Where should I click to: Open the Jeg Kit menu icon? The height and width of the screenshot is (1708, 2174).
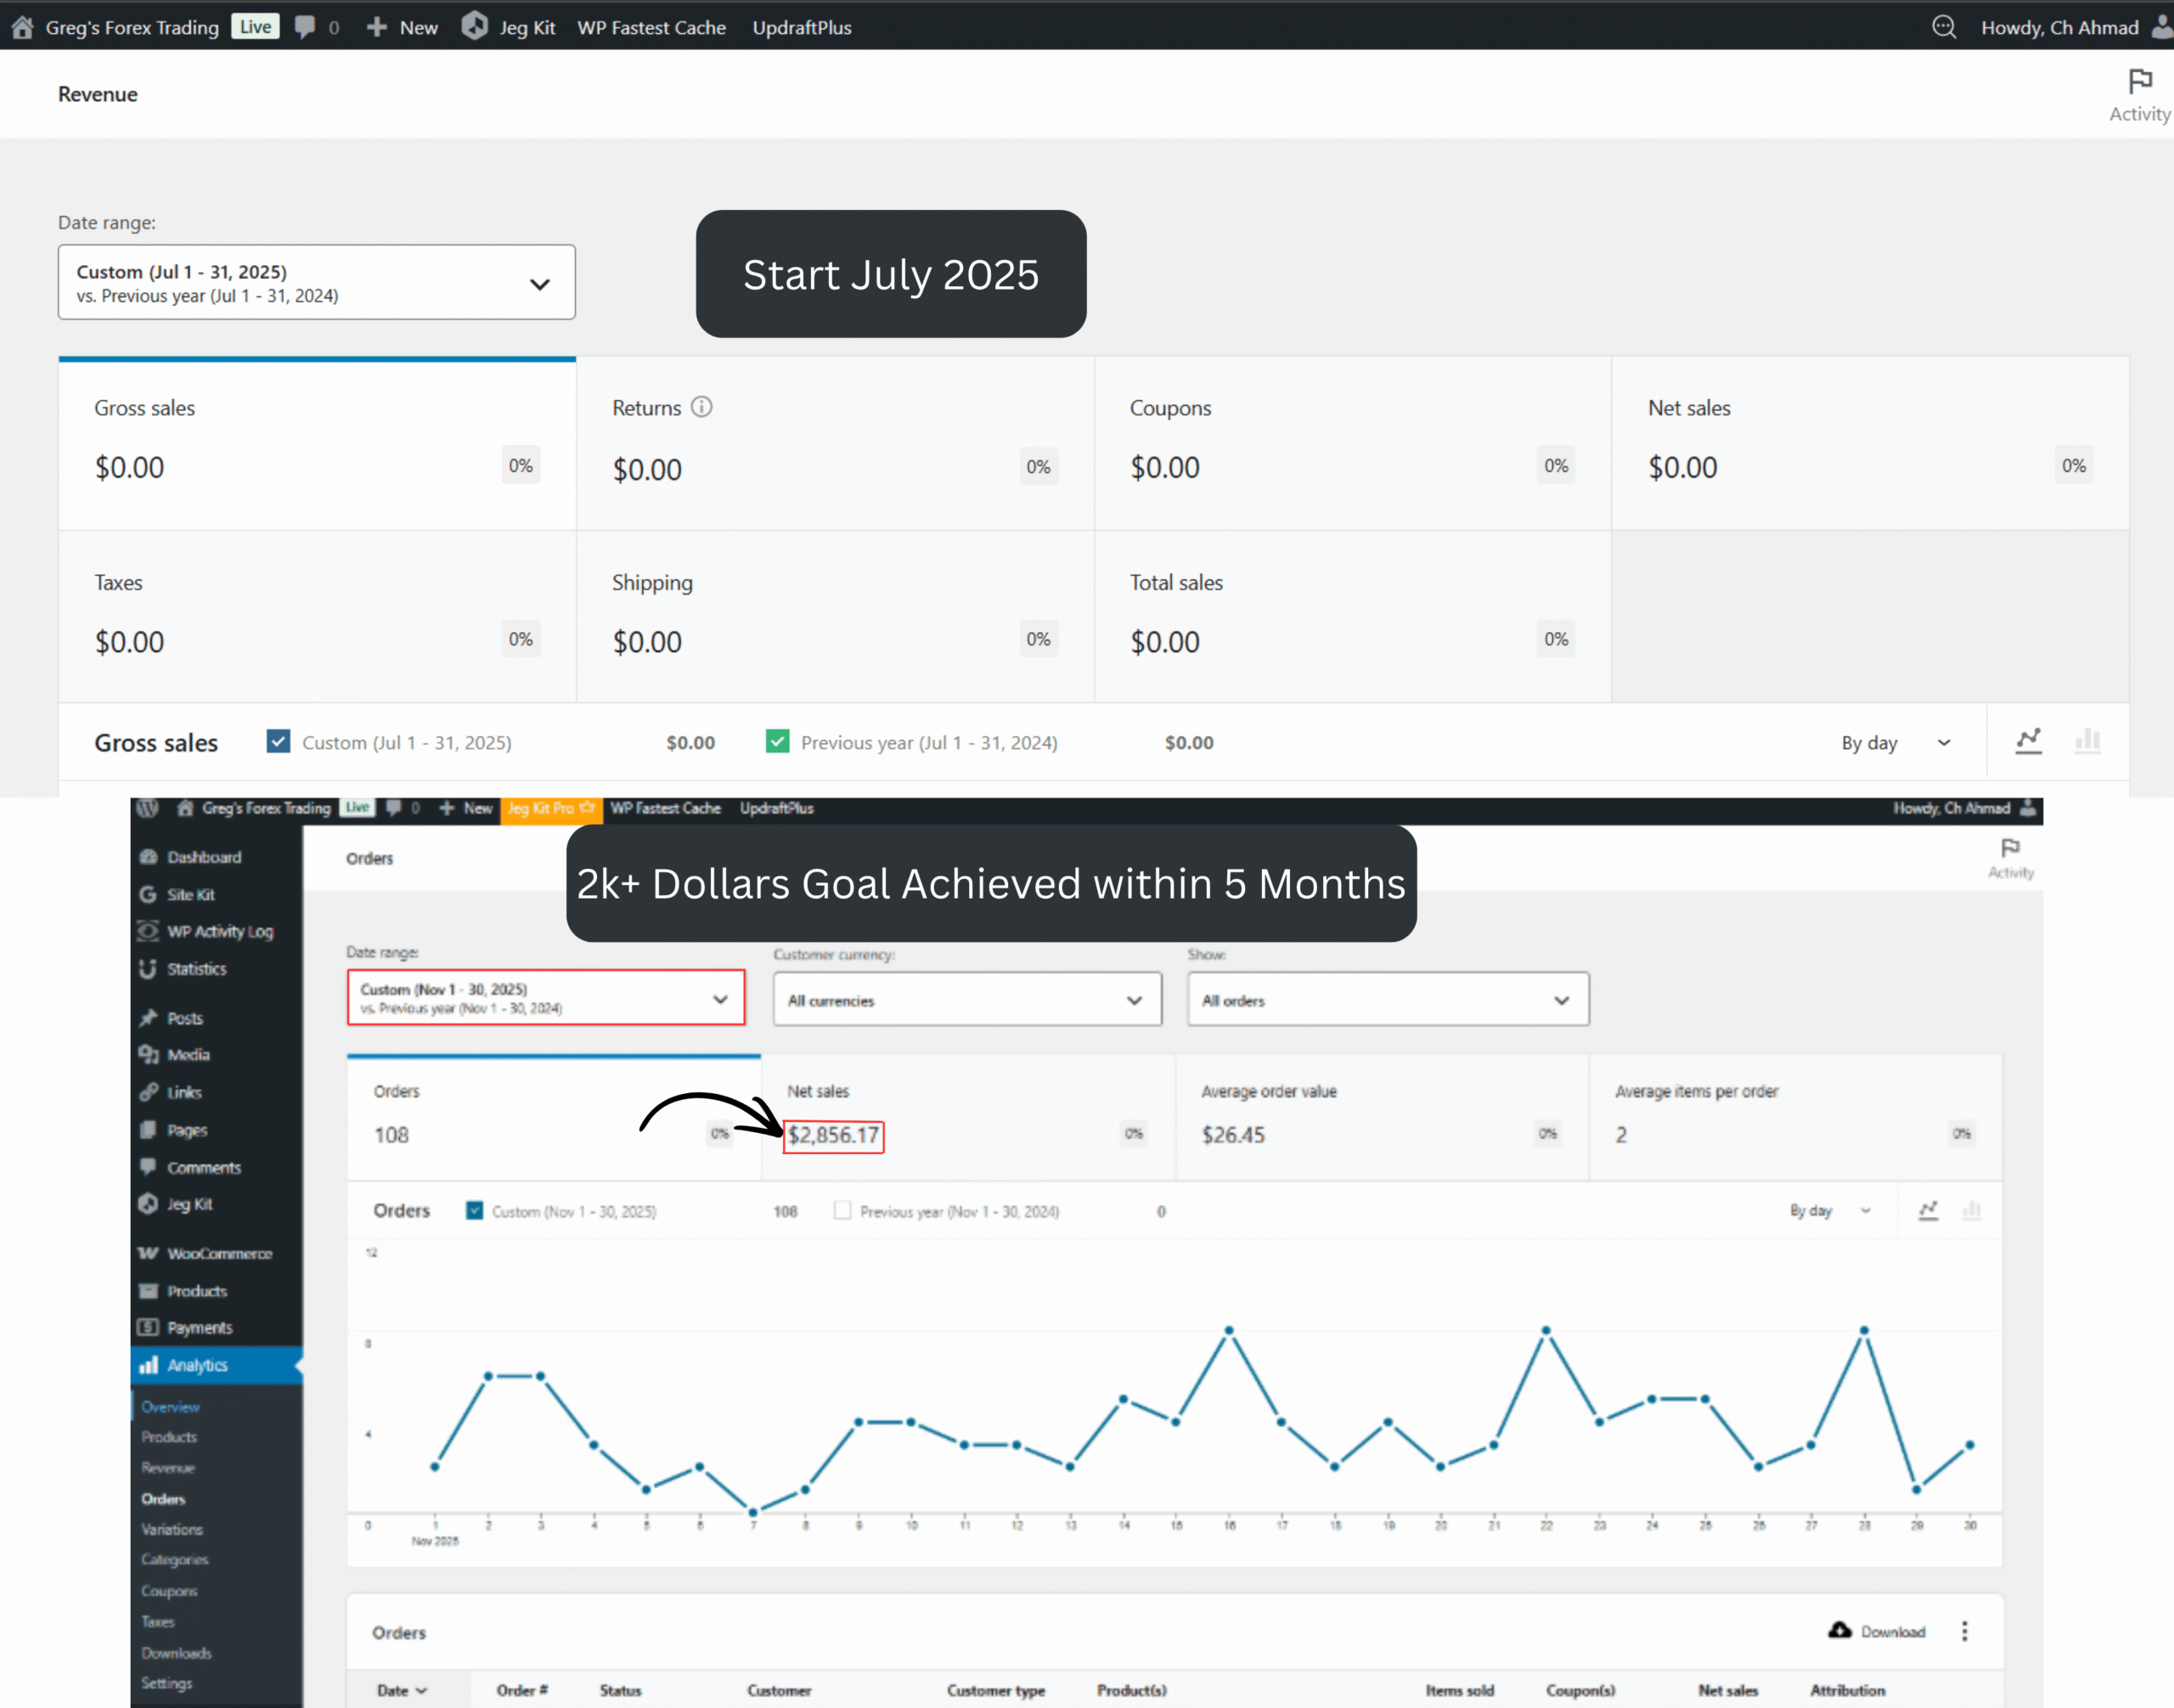474,26
